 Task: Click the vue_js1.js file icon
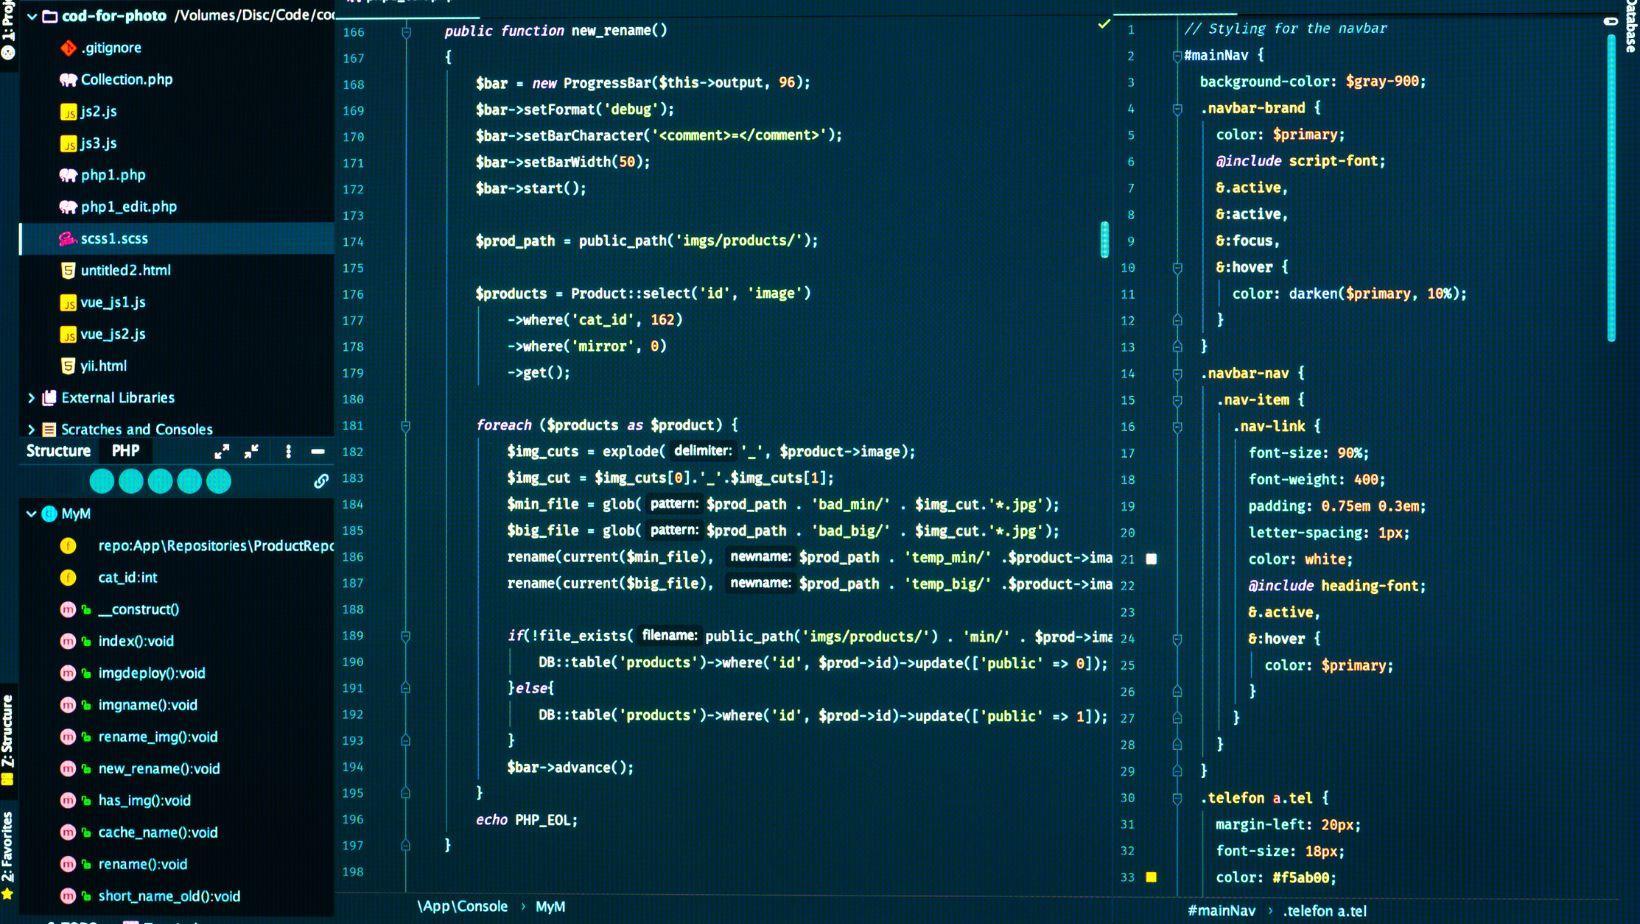(68, 303)
